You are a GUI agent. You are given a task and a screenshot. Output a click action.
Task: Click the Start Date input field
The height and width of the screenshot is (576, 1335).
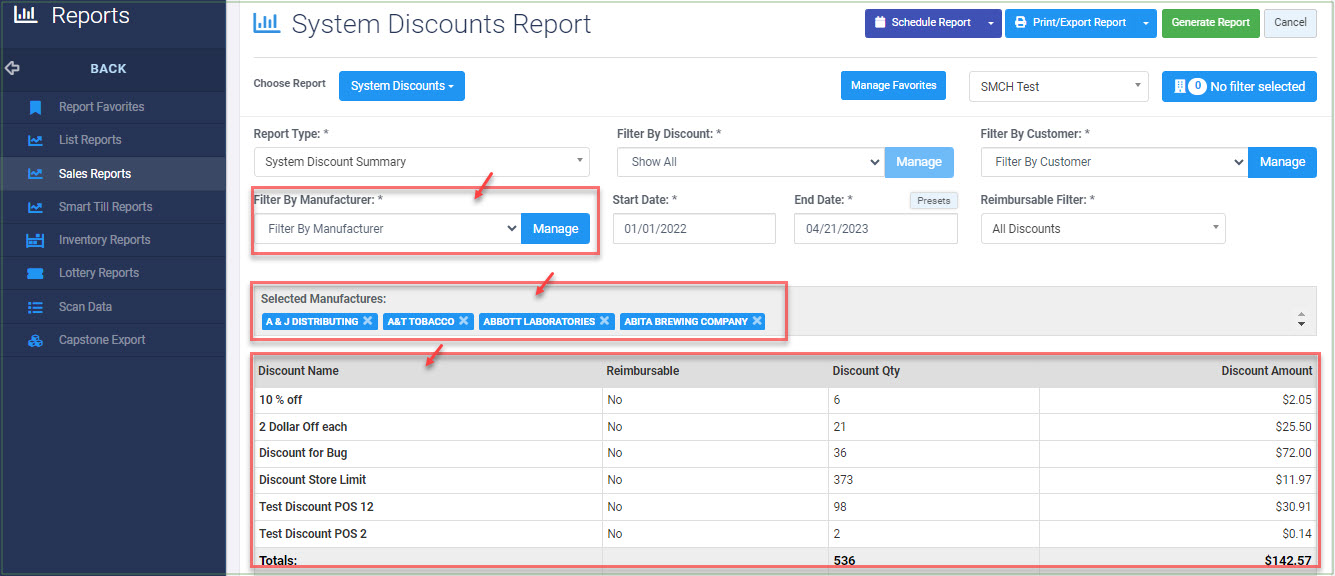click(x=694, y=229)
